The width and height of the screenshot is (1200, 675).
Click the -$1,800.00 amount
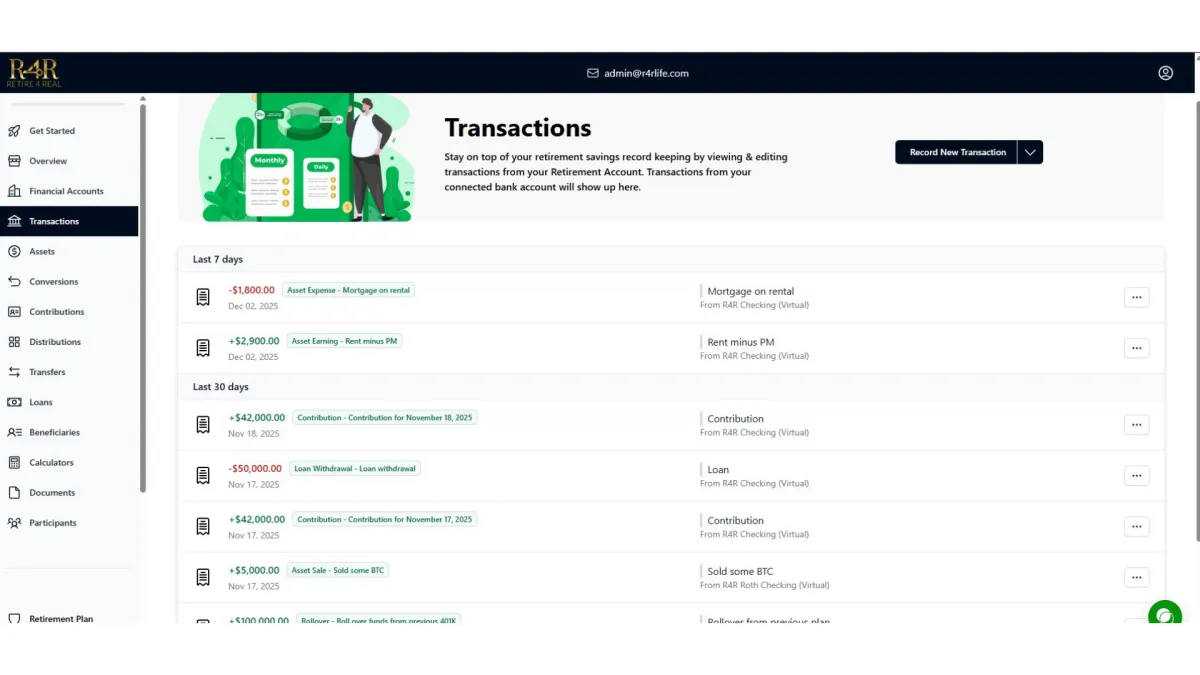[251, 290]
